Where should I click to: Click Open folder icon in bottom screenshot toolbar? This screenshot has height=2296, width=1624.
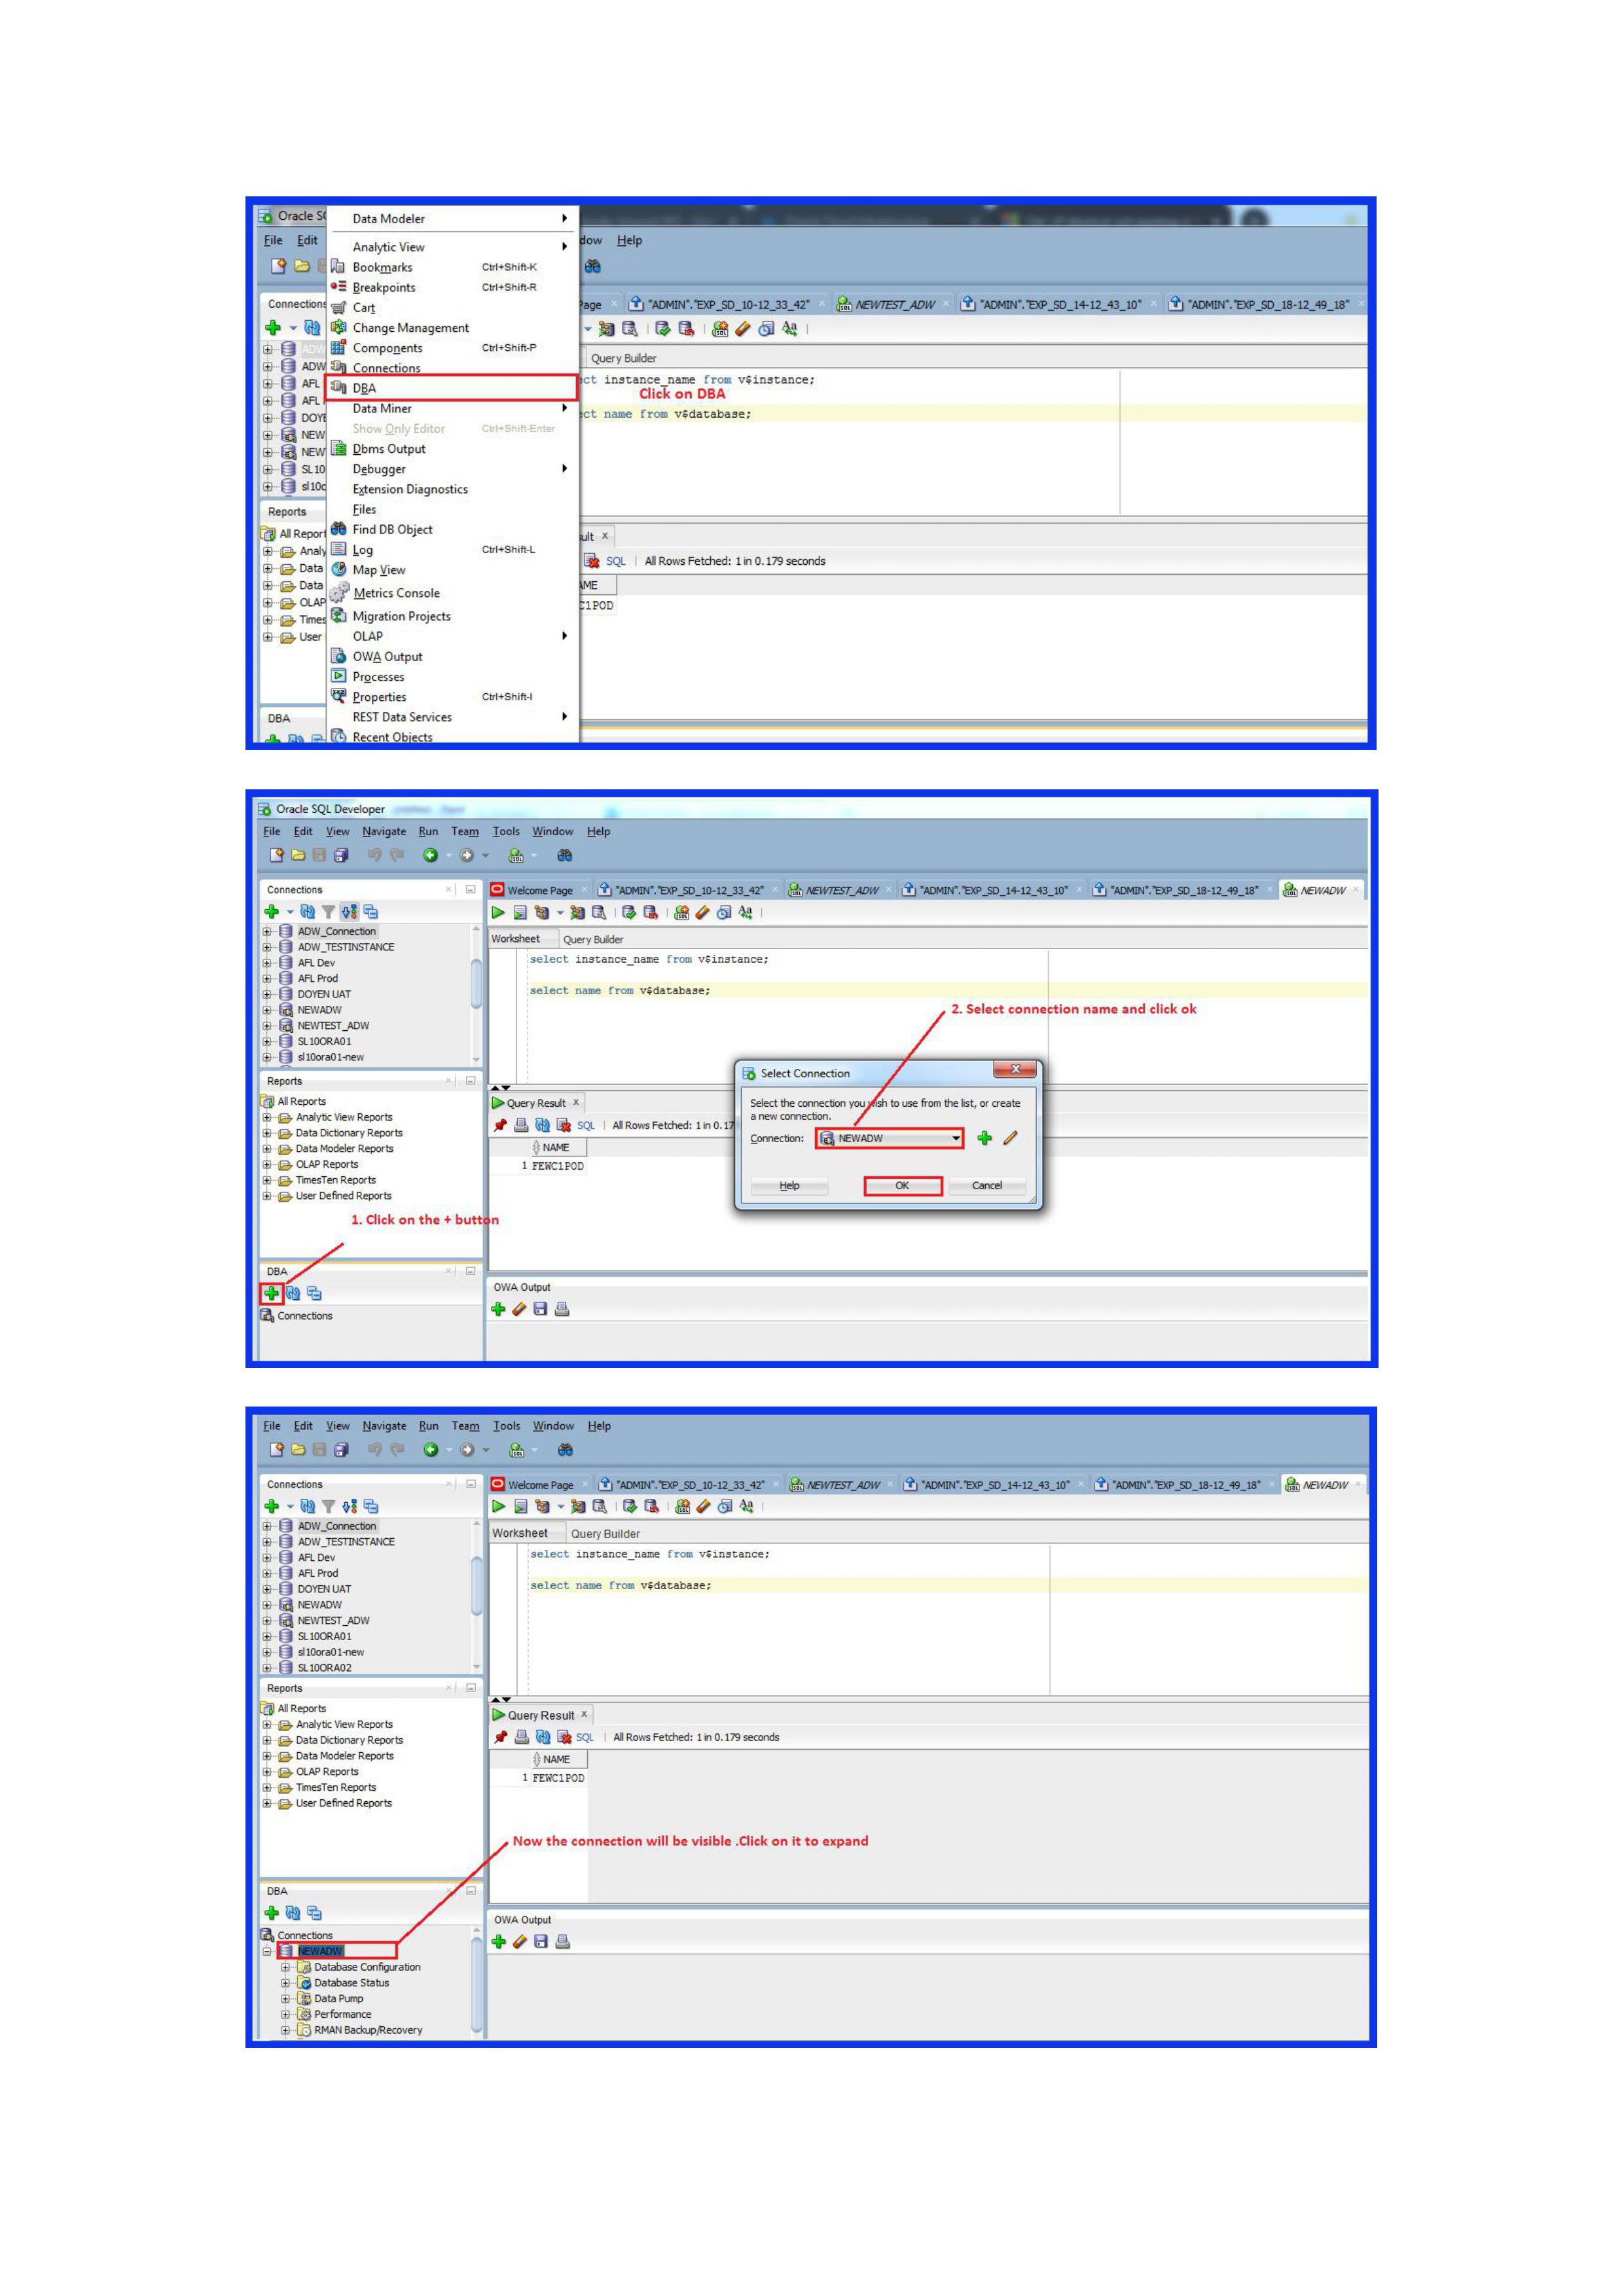[298, 1450]
